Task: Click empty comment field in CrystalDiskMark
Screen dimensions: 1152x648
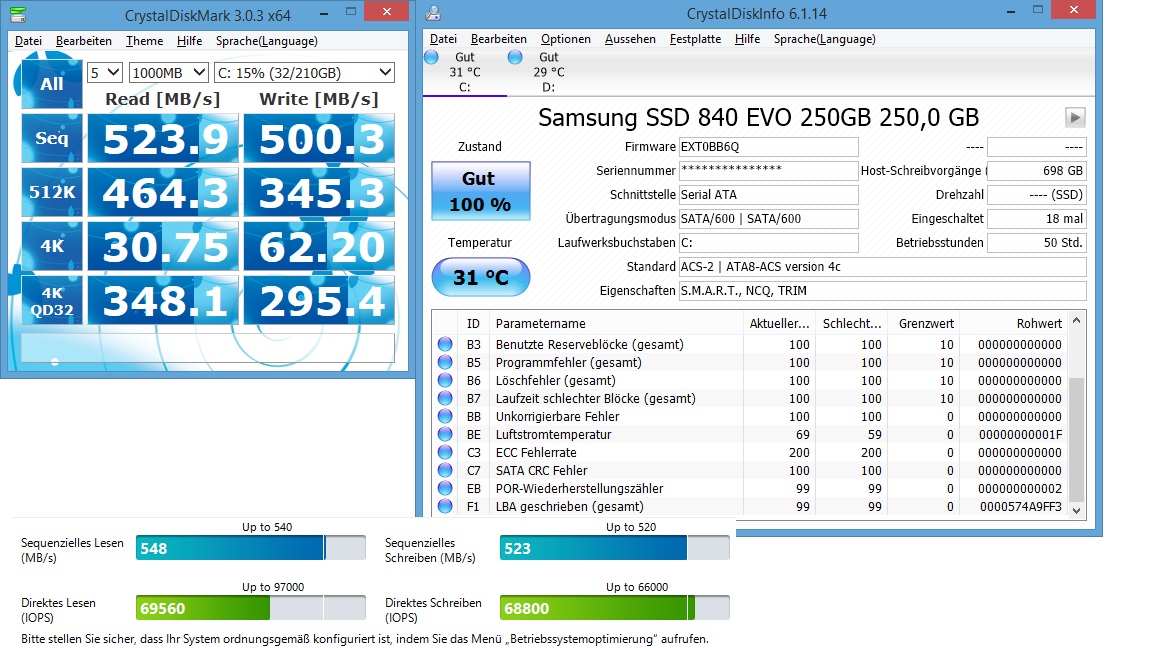Action: [208, 348]
